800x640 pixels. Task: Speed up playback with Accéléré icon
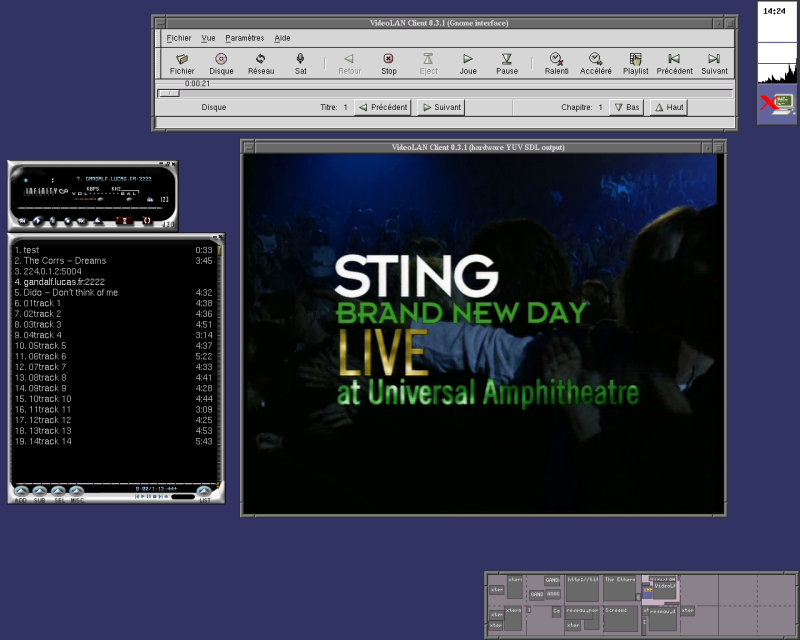click(x=595, y=64)
